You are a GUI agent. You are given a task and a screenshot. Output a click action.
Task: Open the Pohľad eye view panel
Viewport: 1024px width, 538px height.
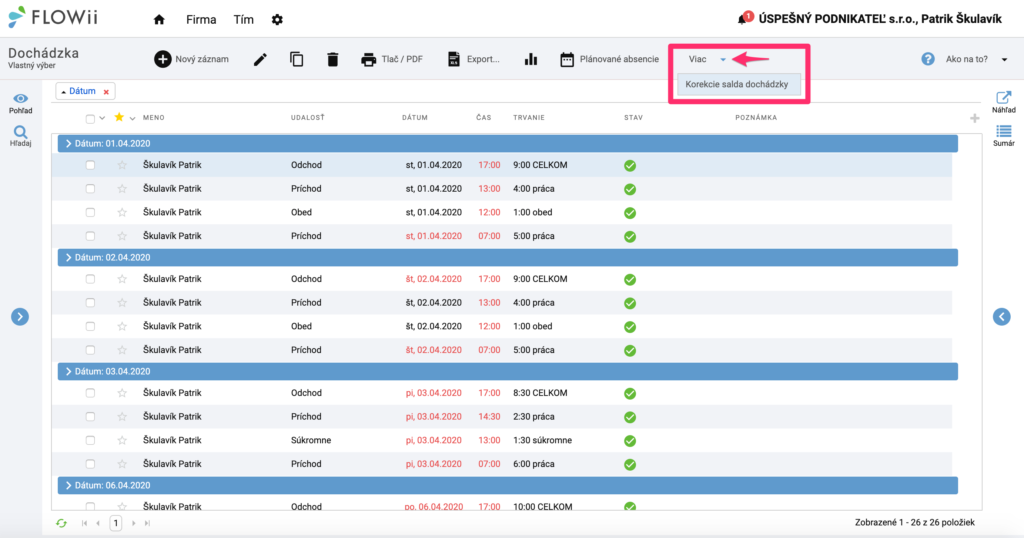point(20,103)
